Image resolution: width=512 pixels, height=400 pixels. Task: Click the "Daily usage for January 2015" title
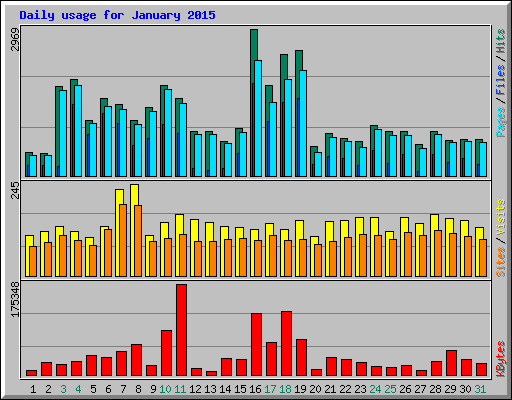point(117,15)
